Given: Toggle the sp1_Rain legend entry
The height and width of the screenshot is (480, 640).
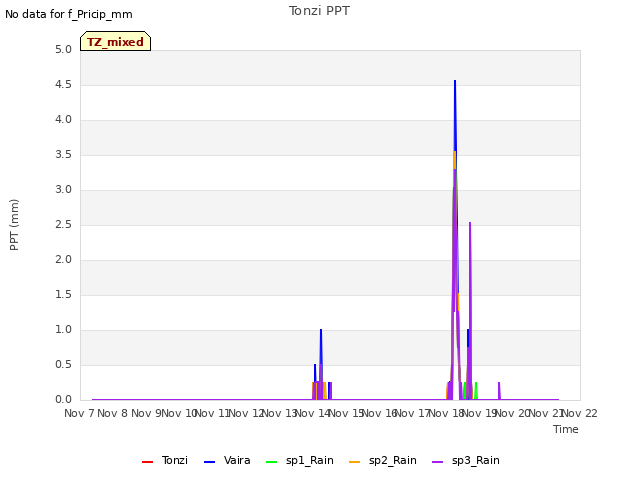Looking at the screenshot, I should point(300,460).
